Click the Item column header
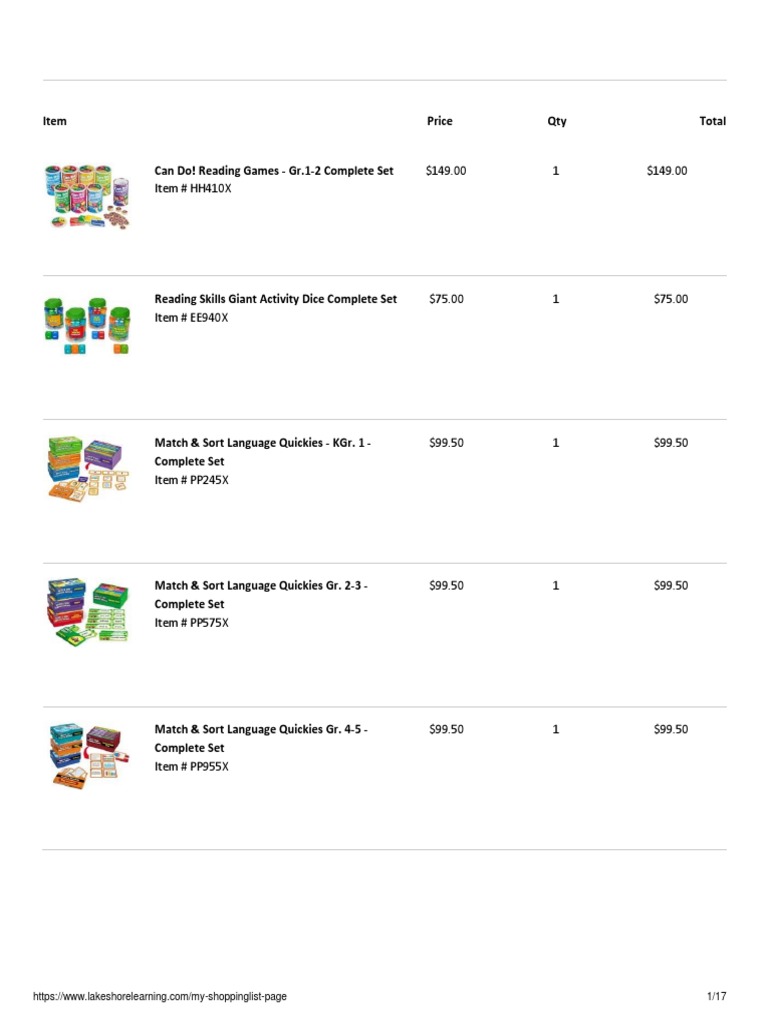 click(x=55, y=121)
